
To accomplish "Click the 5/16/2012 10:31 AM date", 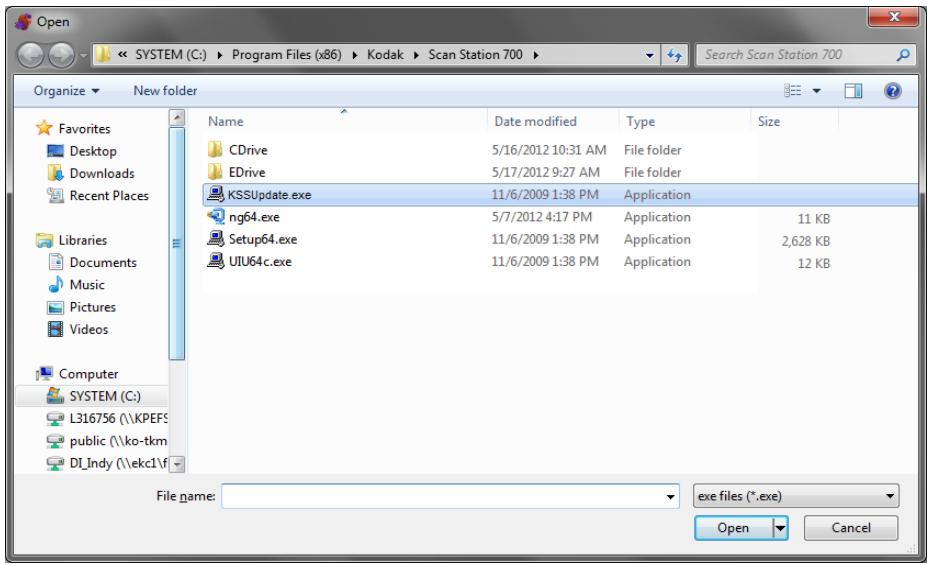I will [x=549, y=149].
